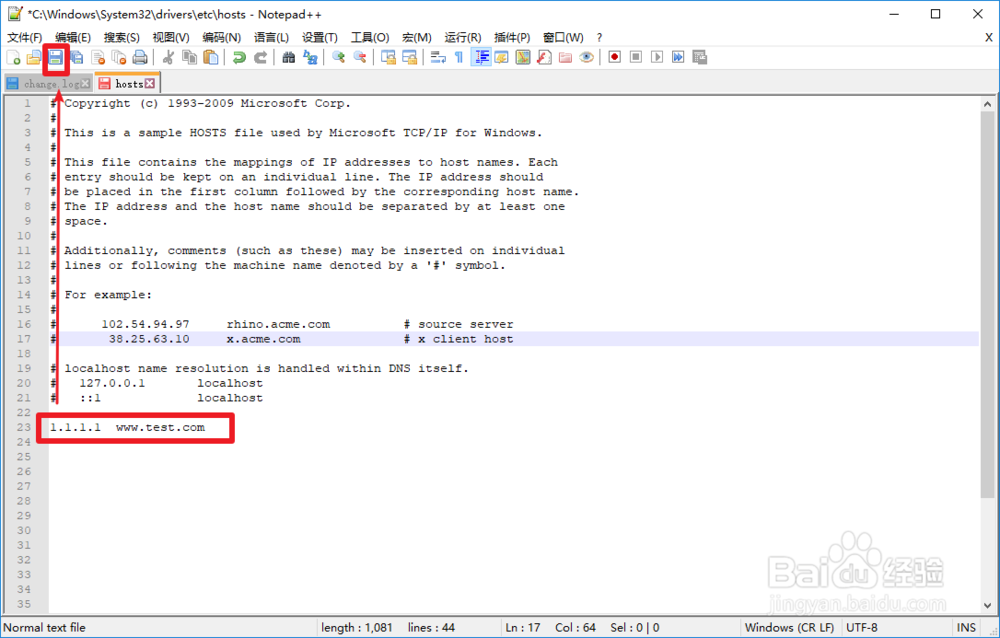Viewport: 1000px width, 638px height.
Task: Open the 工具(O) menu
Action: [370, 38]
